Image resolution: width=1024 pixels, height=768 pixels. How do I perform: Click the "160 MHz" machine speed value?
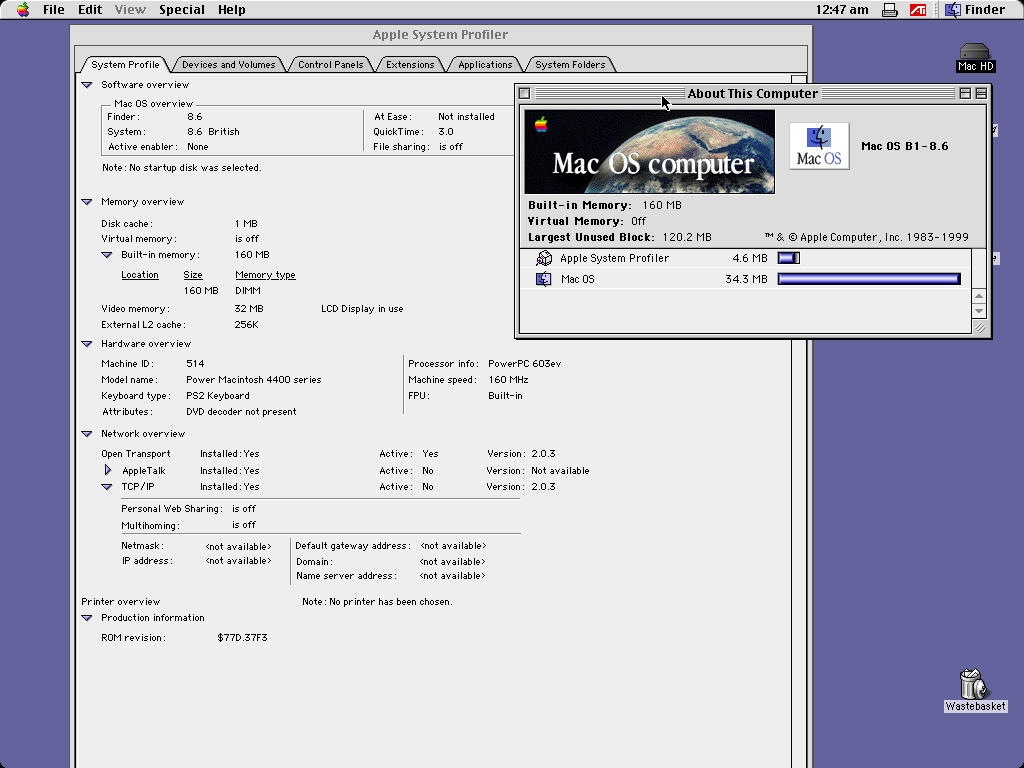point(508,379)
